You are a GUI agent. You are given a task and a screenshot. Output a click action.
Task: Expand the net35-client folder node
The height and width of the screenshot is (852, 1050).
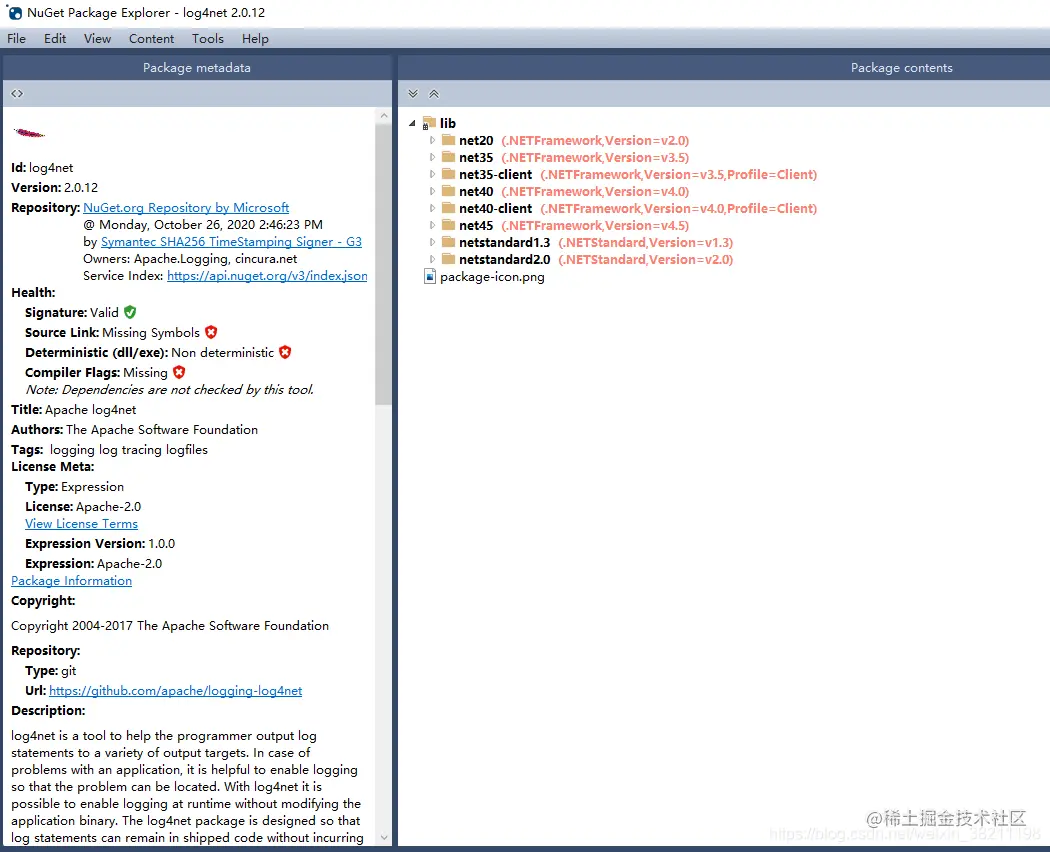432,174
